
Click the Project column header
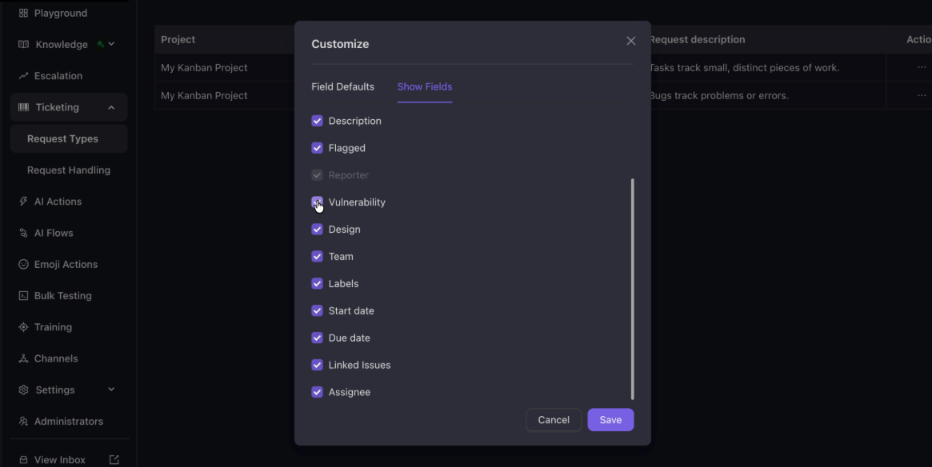point(178,40)
